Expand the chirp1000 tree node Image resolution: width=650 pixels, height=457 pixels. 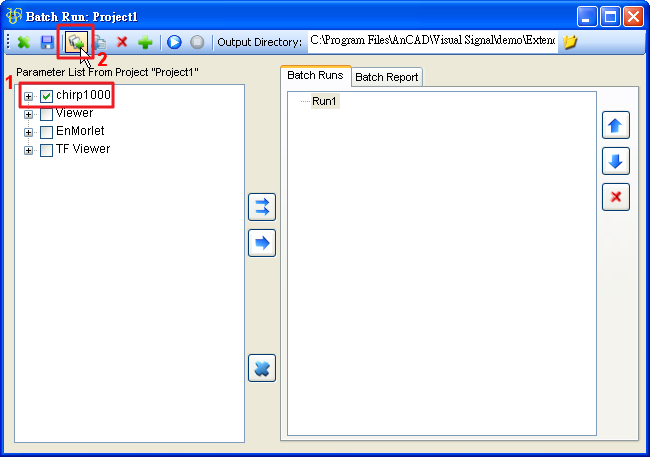[29, 97]
